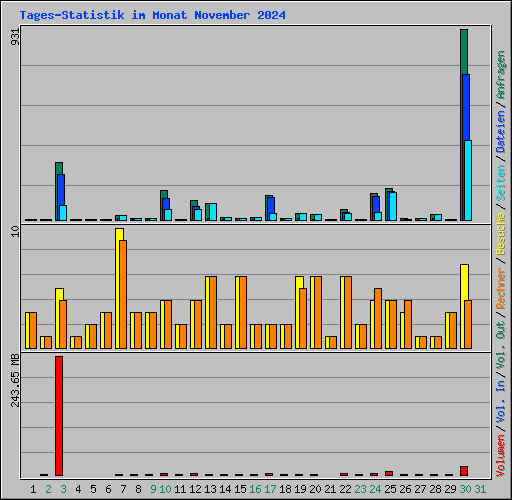
Task: Click the blue Dateien bar for day 17
Action: click(271, 205)
